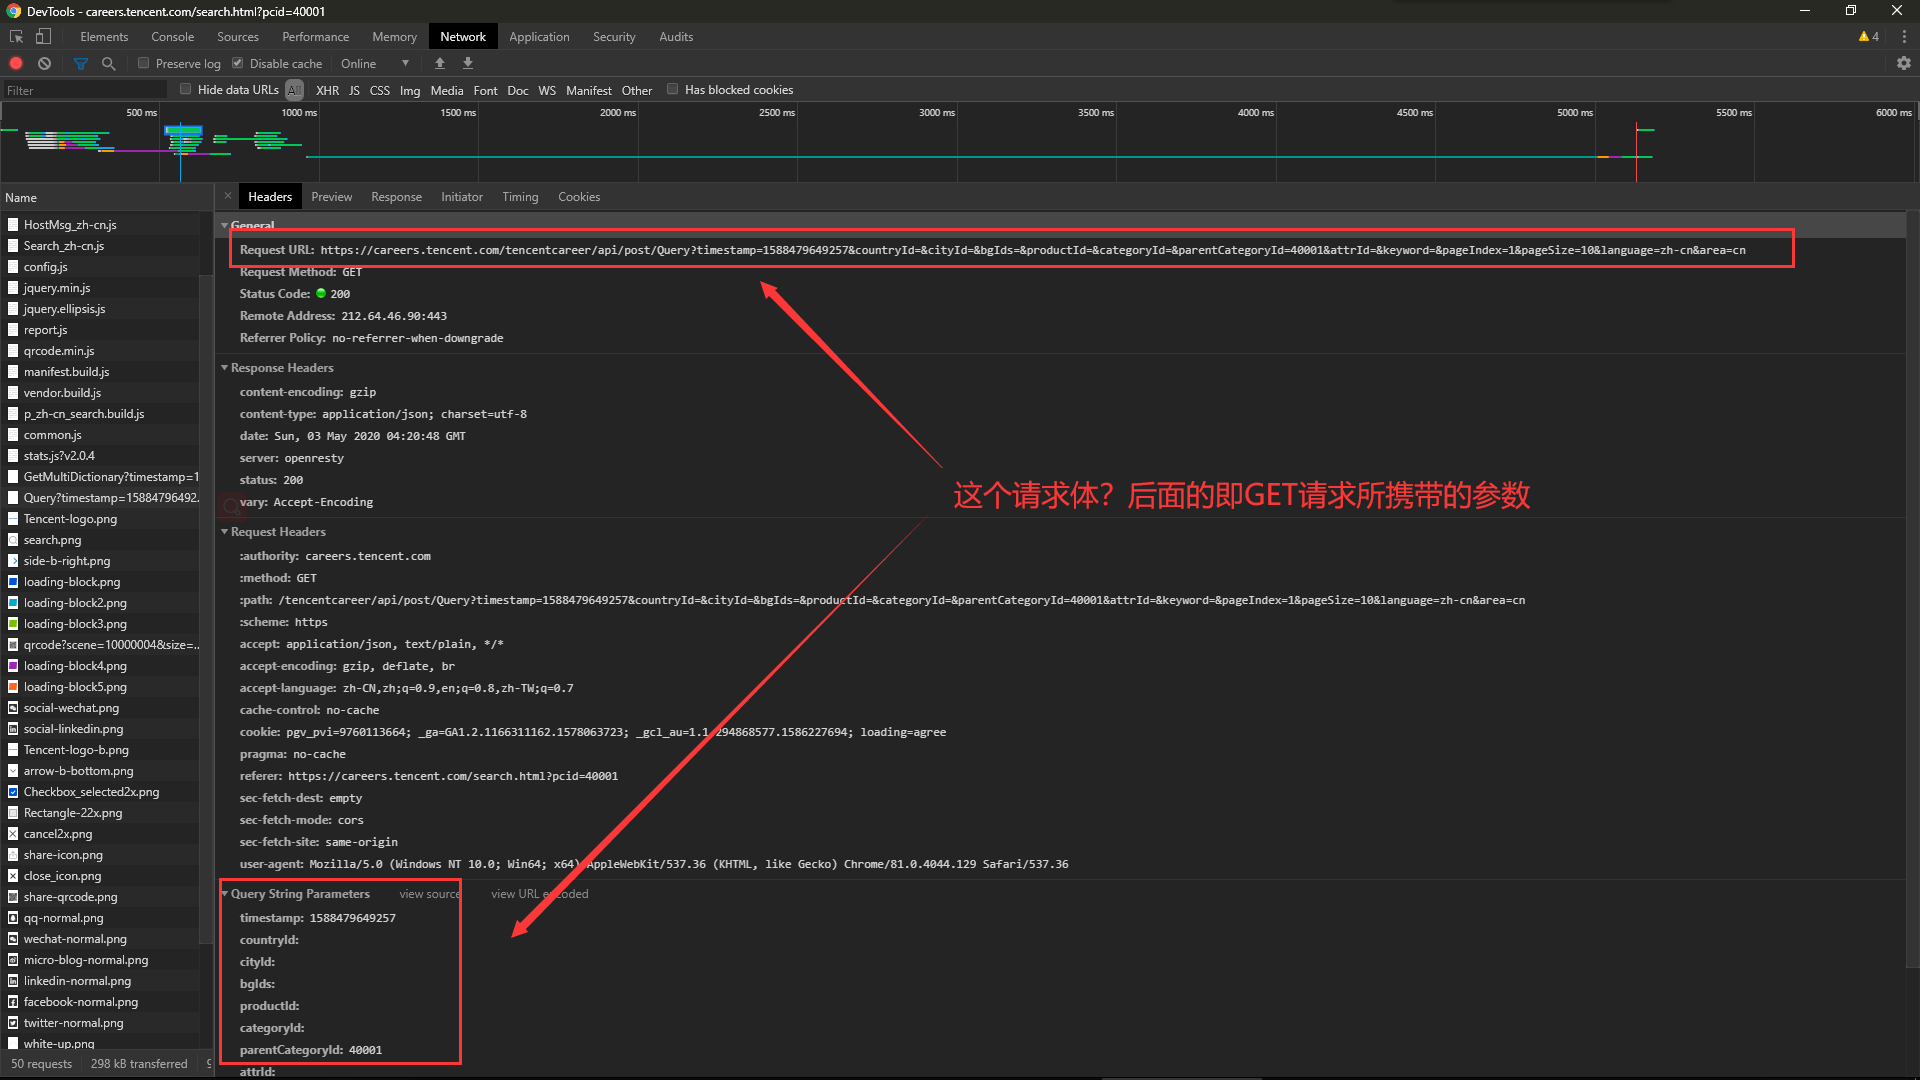Enable the Preserve log checkbox
Screen dimensions: 1920x1080
[x=144, y=63]
